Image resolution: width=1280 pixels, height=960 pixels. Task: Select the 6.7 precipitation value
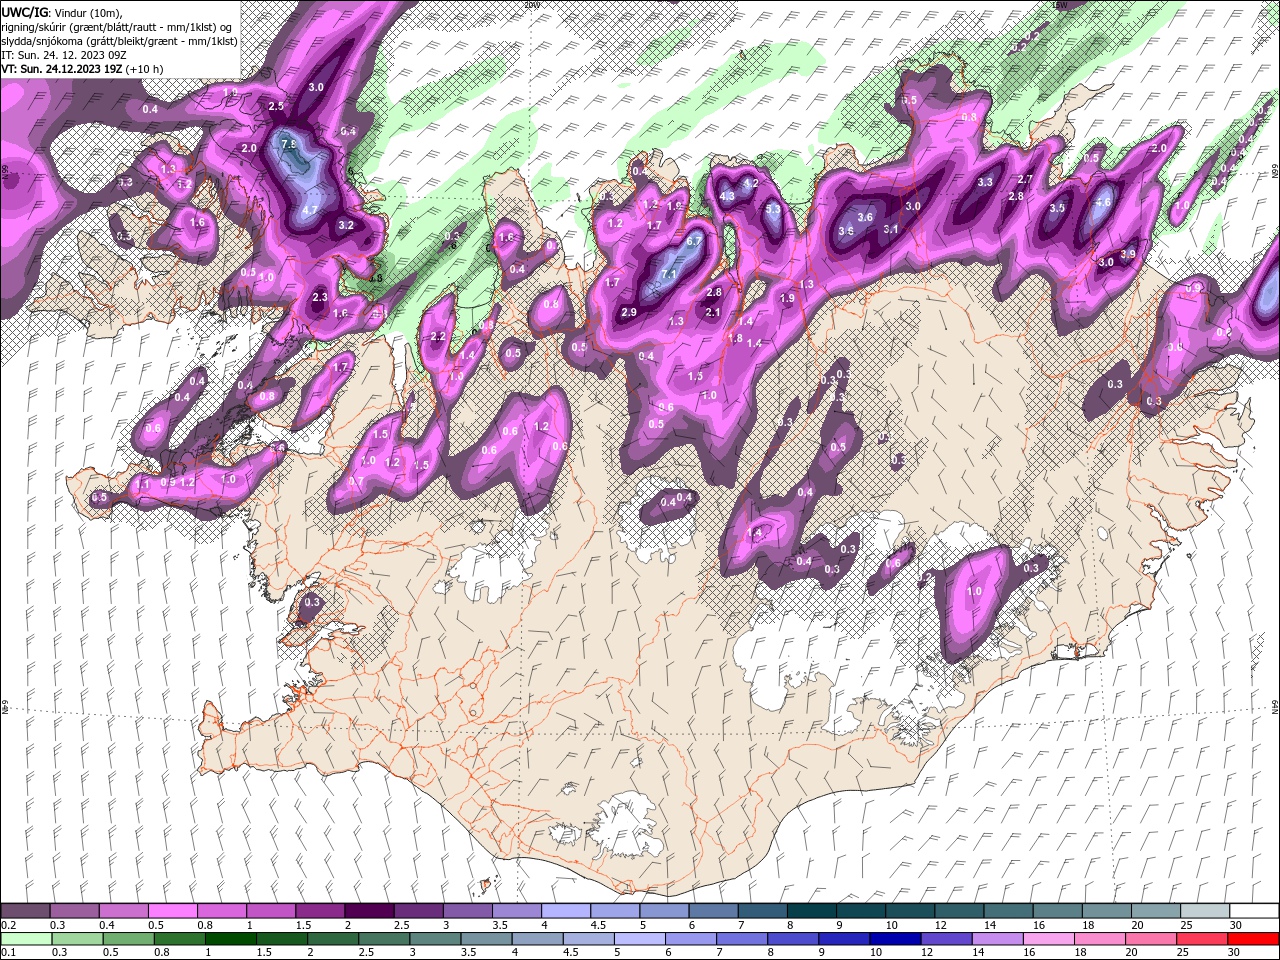click(x=695, y=241)
